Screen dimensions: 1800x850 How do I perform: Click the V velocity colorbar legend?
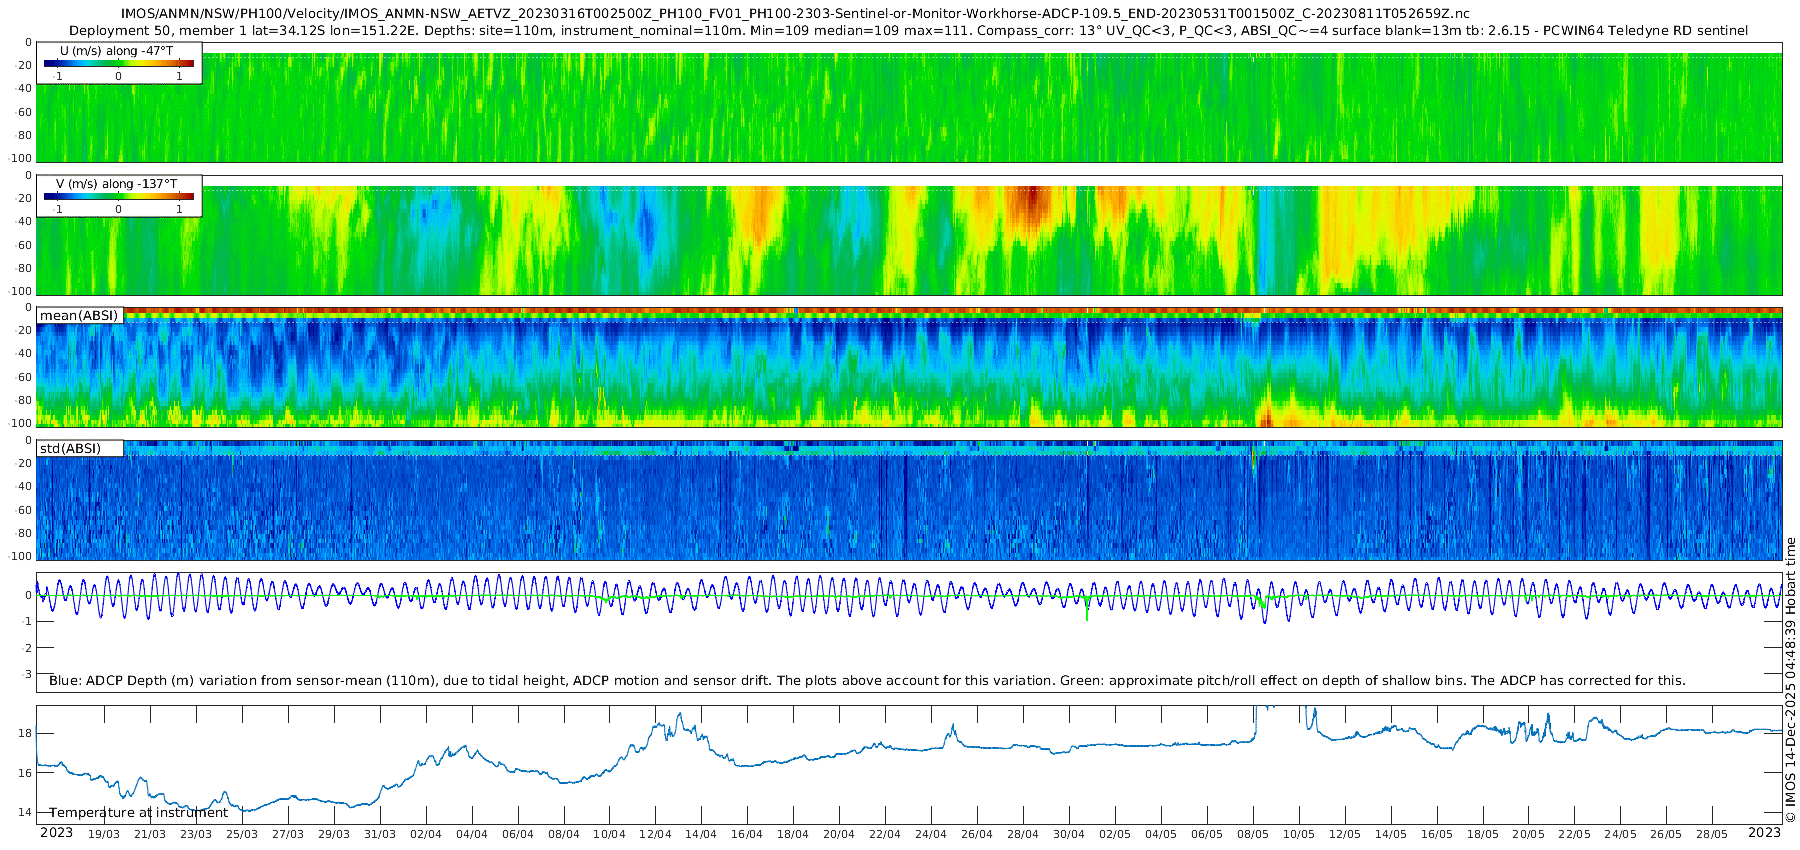(119, 196)
